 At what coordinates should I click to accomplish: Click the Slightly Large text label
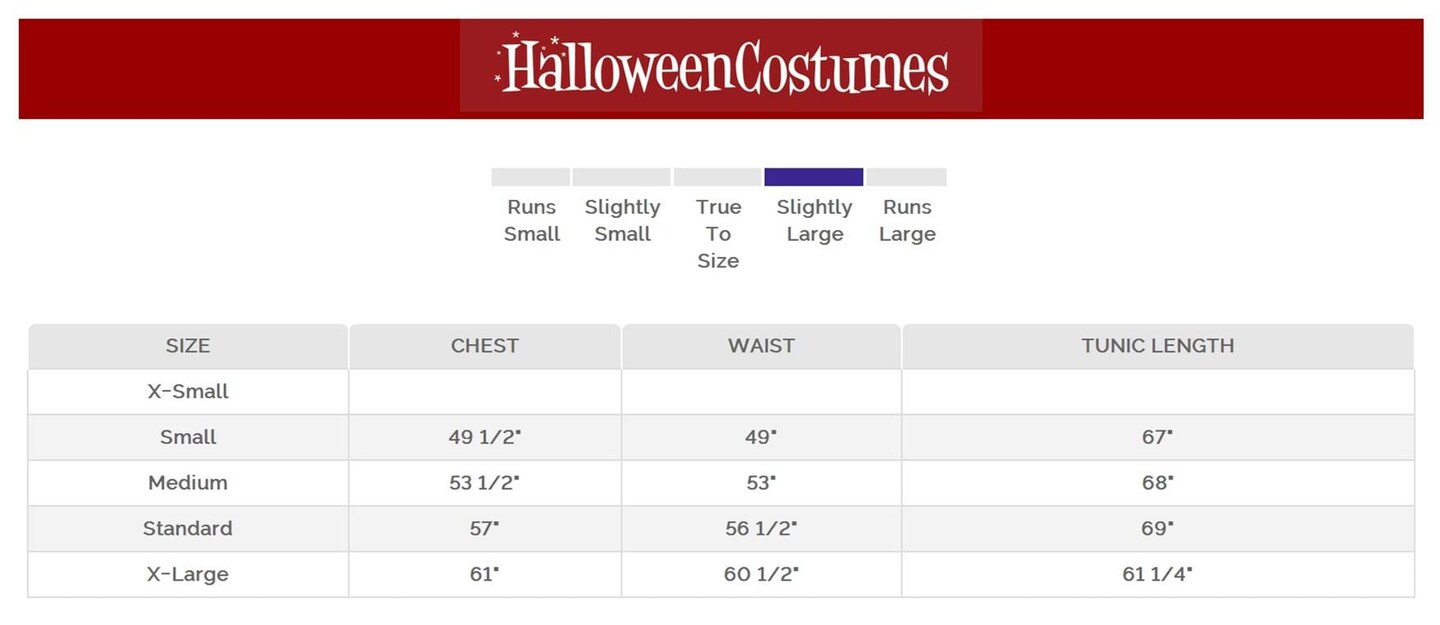pos(814,220)
